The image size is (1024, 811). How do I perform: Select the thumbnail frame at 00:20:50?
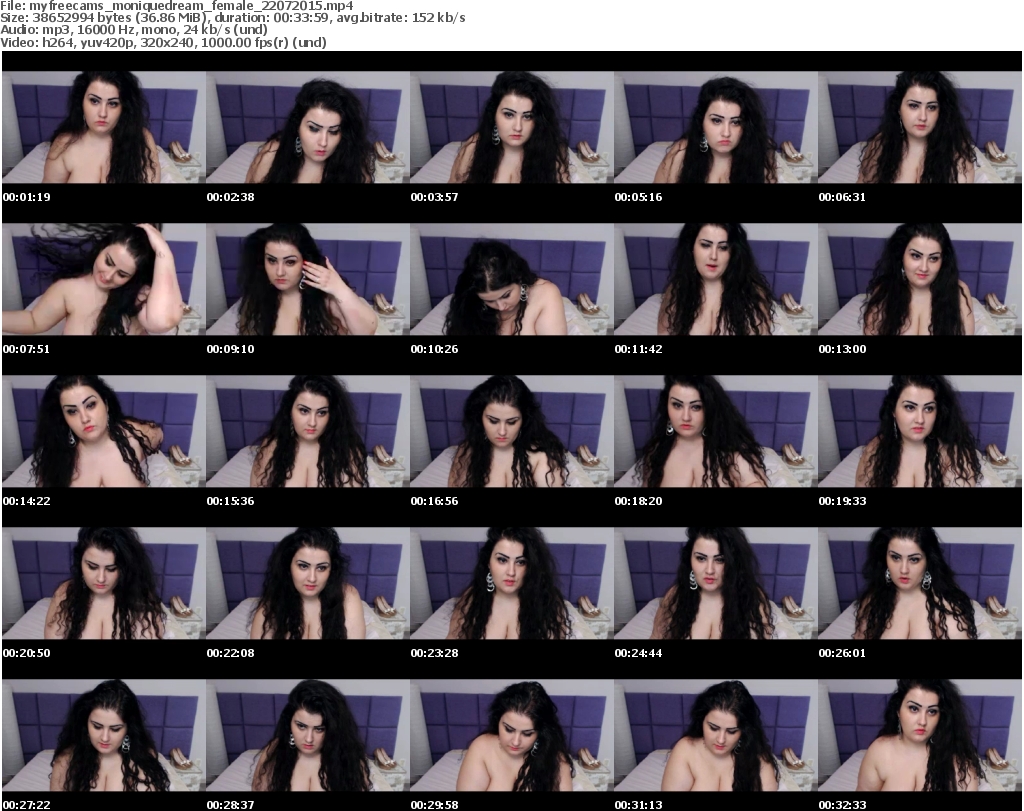104,583
